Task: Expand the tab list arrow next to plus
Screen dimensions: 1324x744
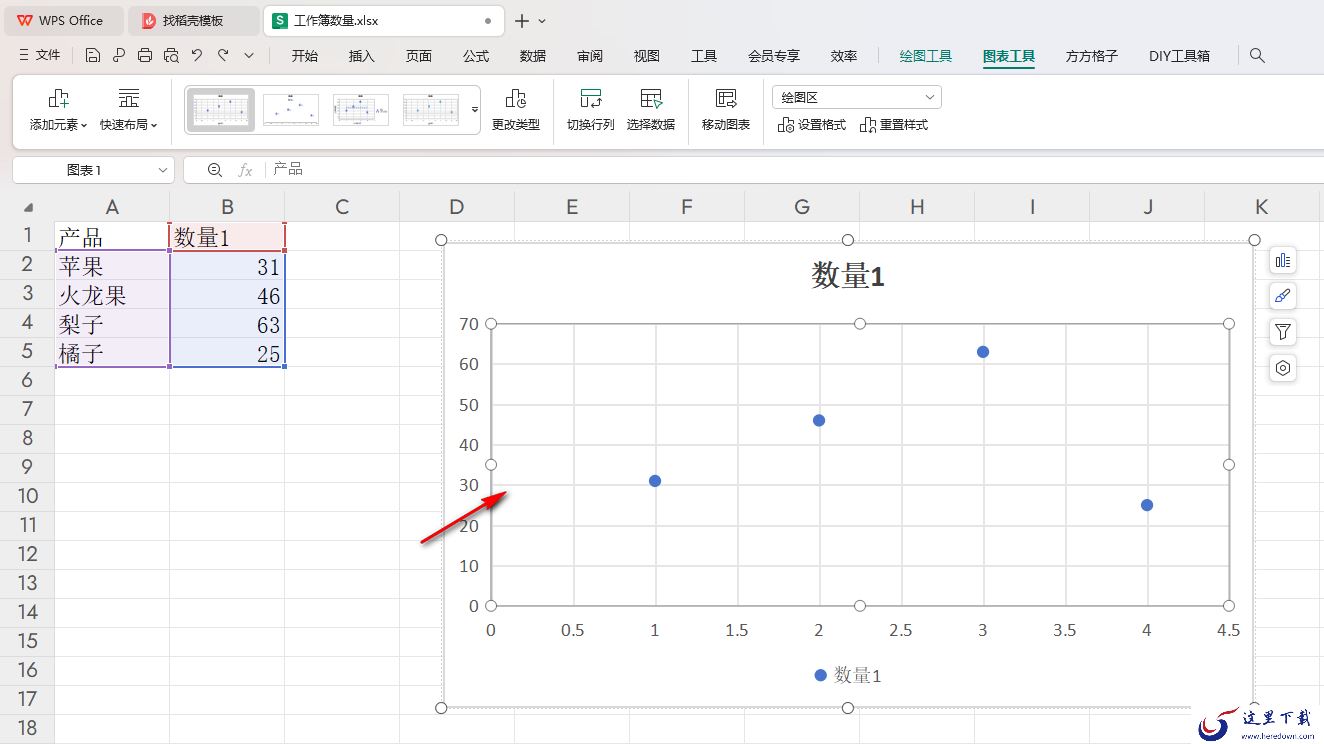Action: point(542,21)
